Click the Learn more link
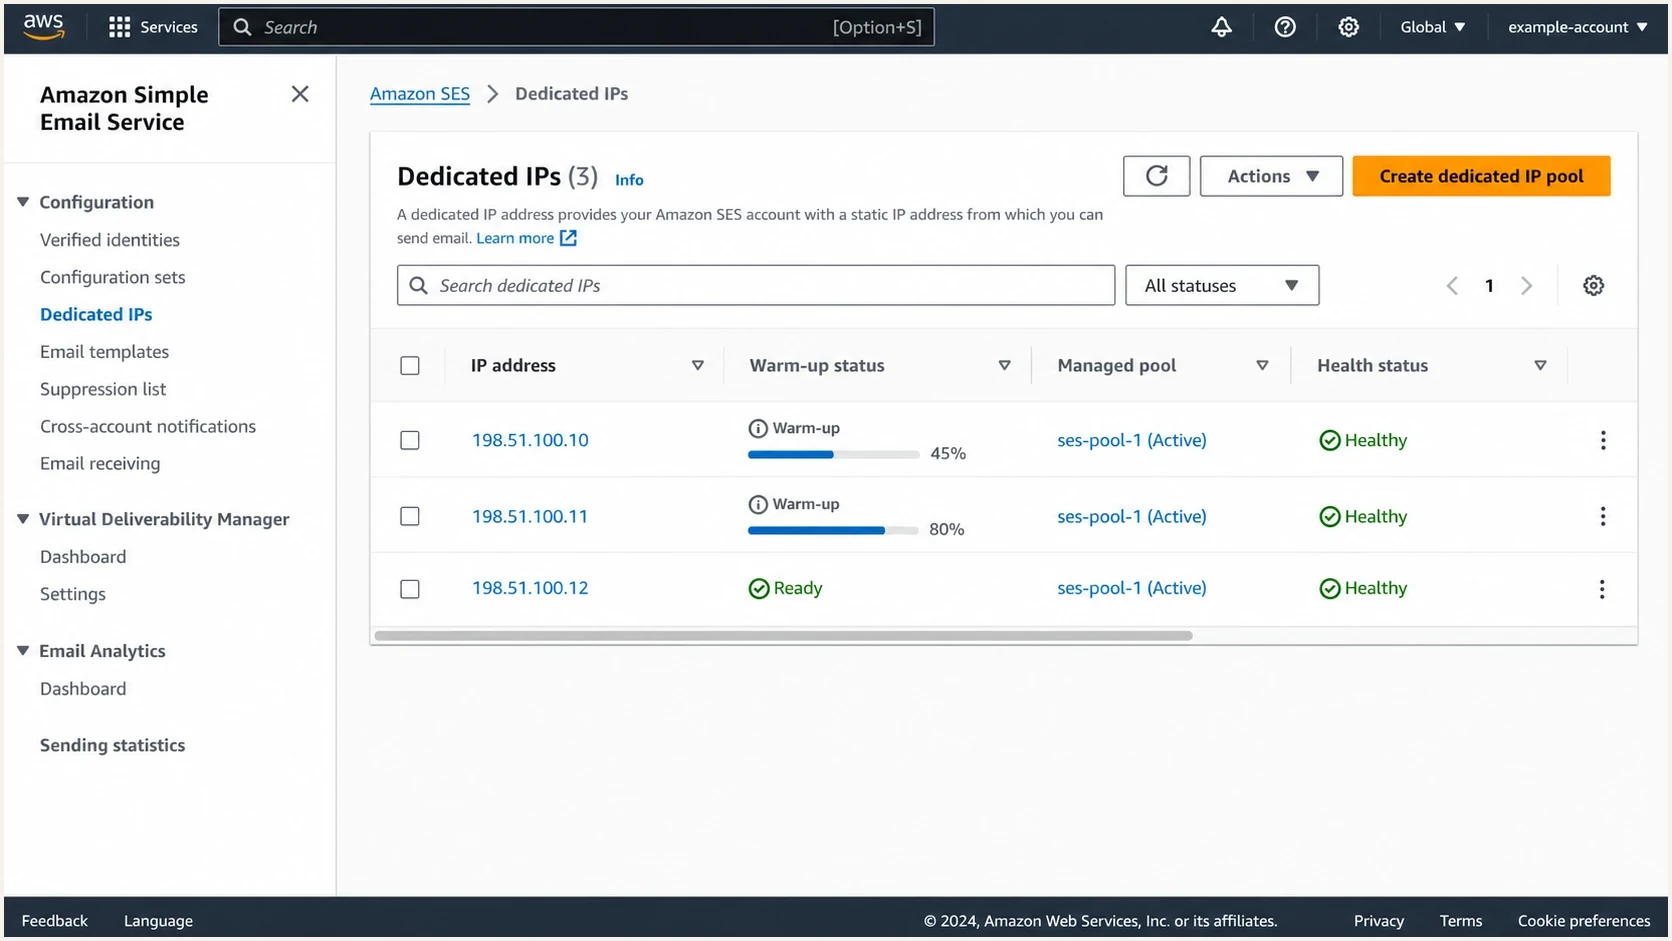The image size is (1672, 941). pyautogui.click(x=515, y=238)
